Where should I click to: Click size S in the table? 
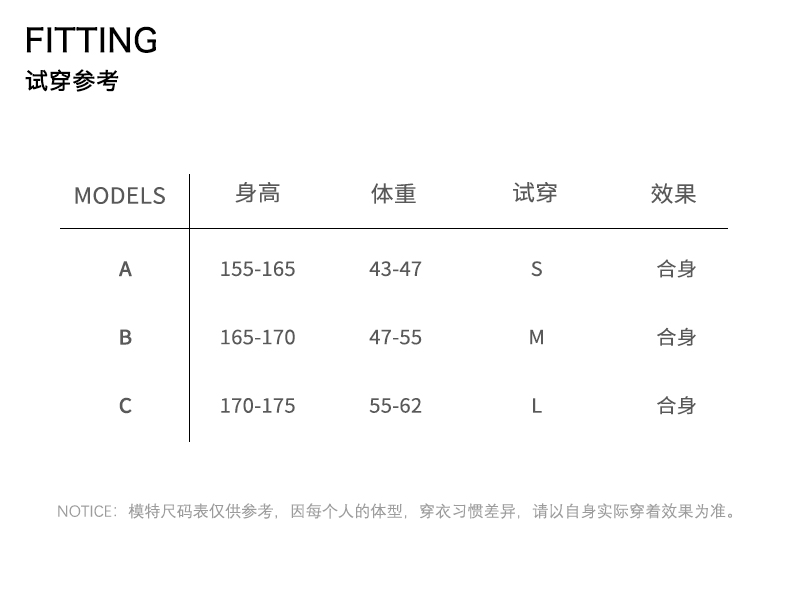point(536,269)
